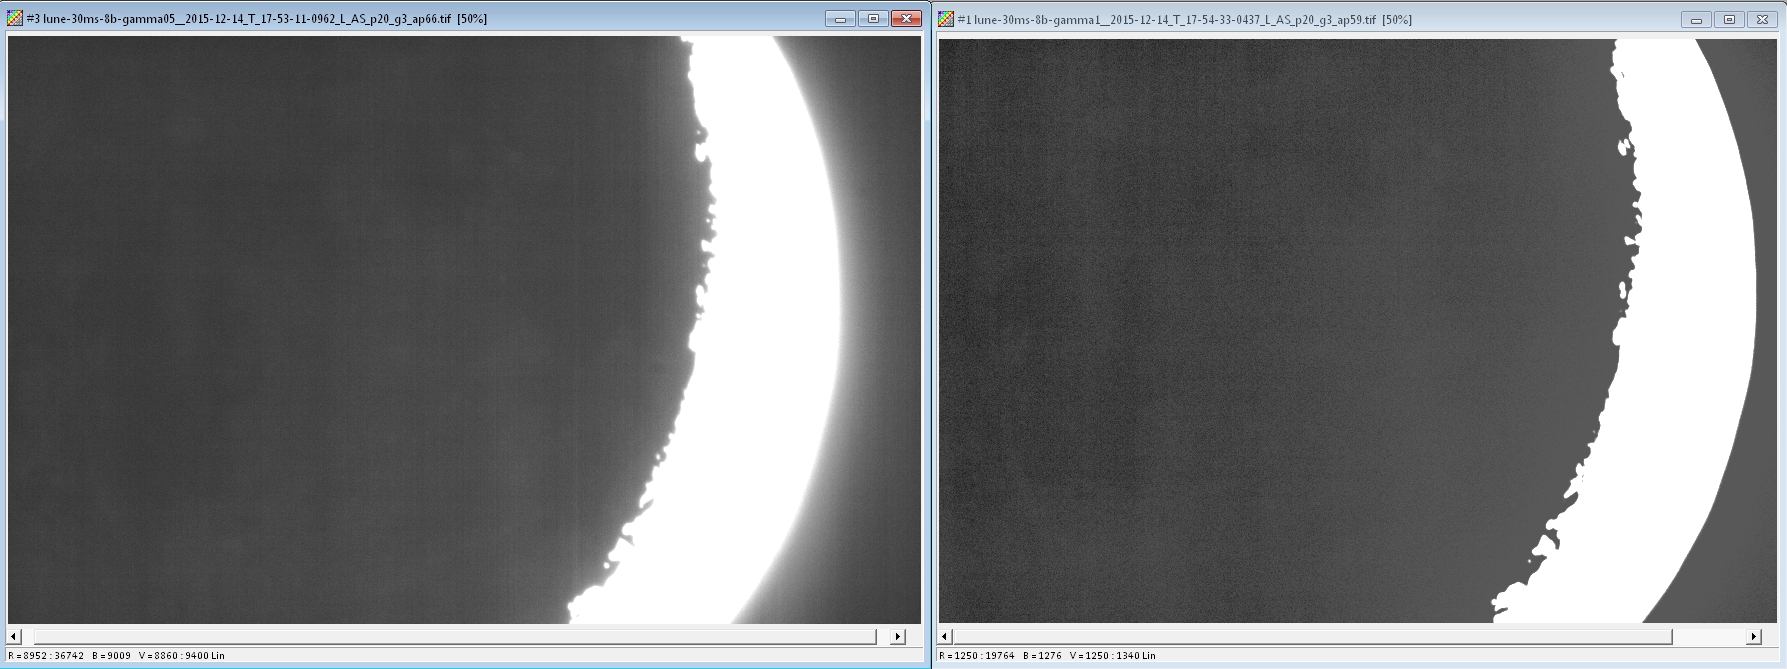Click right scroll arrow in #1 window
Viewport: 1787px width, 669px height.
(x=1754, y=636)
